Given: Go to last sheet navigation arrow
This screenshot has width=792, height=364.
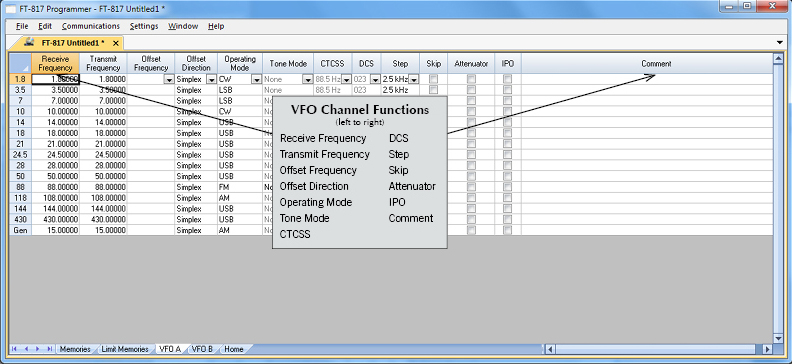Looking at the screenshot, I should [x=49, y=349].
